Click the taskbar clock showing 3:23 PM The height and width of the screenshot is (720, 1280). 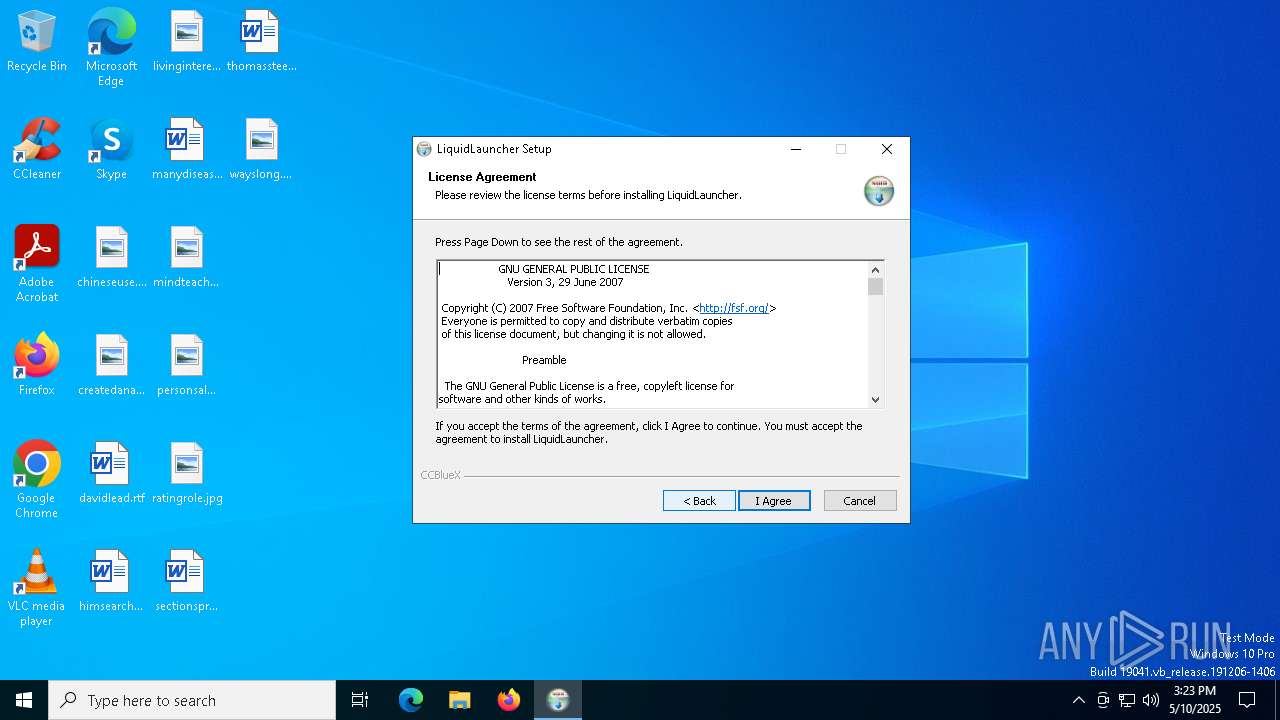pyautogui.click(x=1194, y=700)
